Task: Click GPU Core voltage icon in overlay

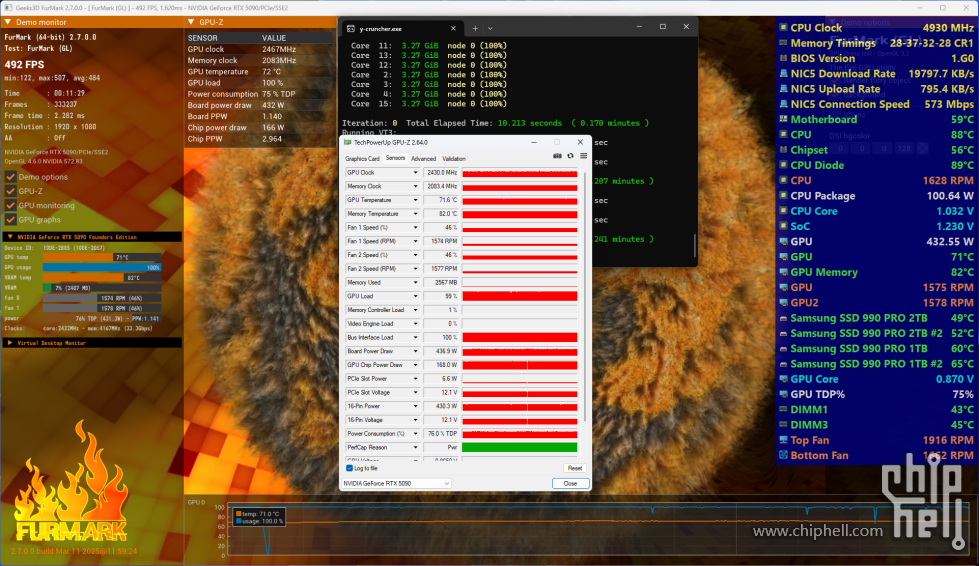Action: pos(783,379)
